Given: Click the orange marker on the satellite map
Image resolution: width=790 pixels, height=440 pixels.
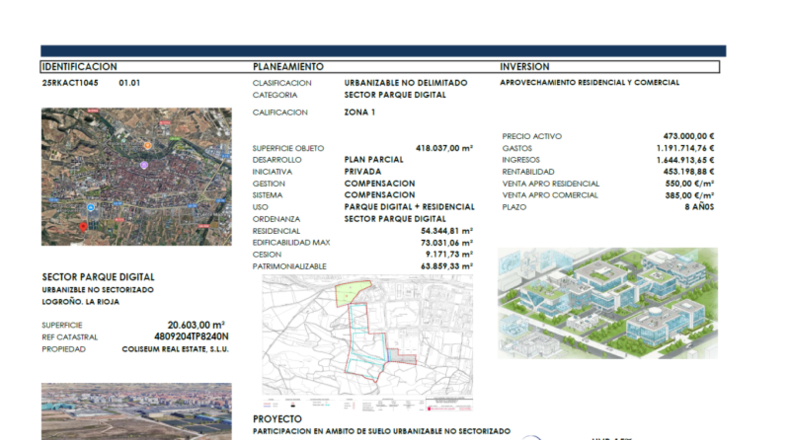Looking at the screenshot, I should [148, 146].
